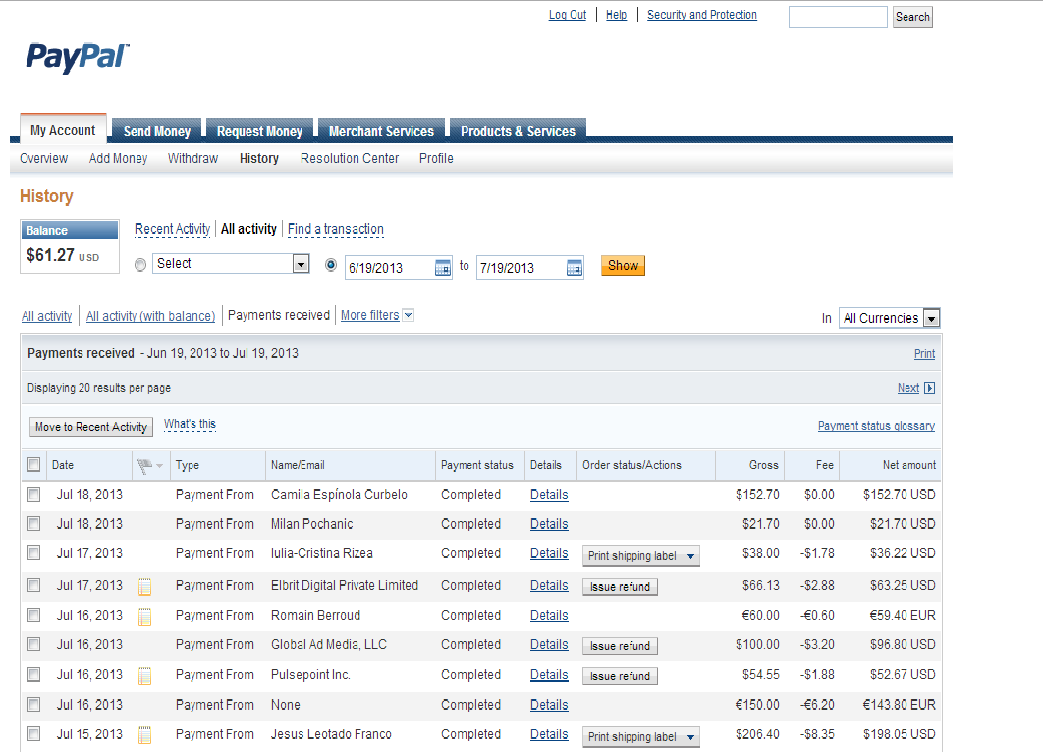1043x752 pixels.
Task: Check the Iulia-Cristina Rizea payment row
Action: click(33, 553)
